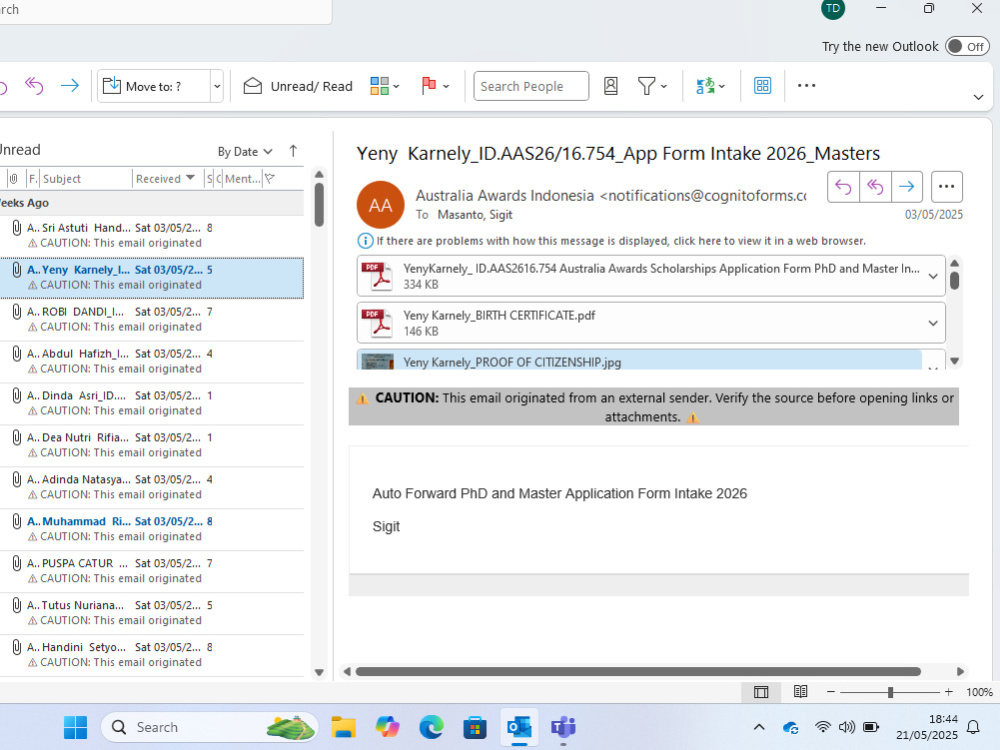This screenshot has height=750, width=1000.
Task: Open the By Date sort dropdown
Action: 245,152
